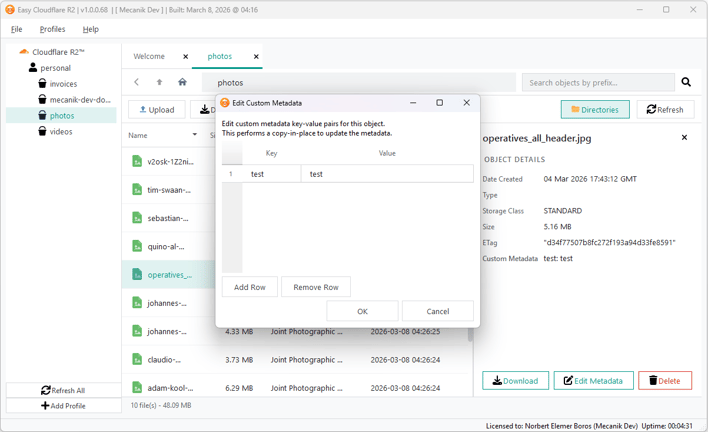
Task: Click image file icon for quino-al-...
Action: tap(137, 246)
